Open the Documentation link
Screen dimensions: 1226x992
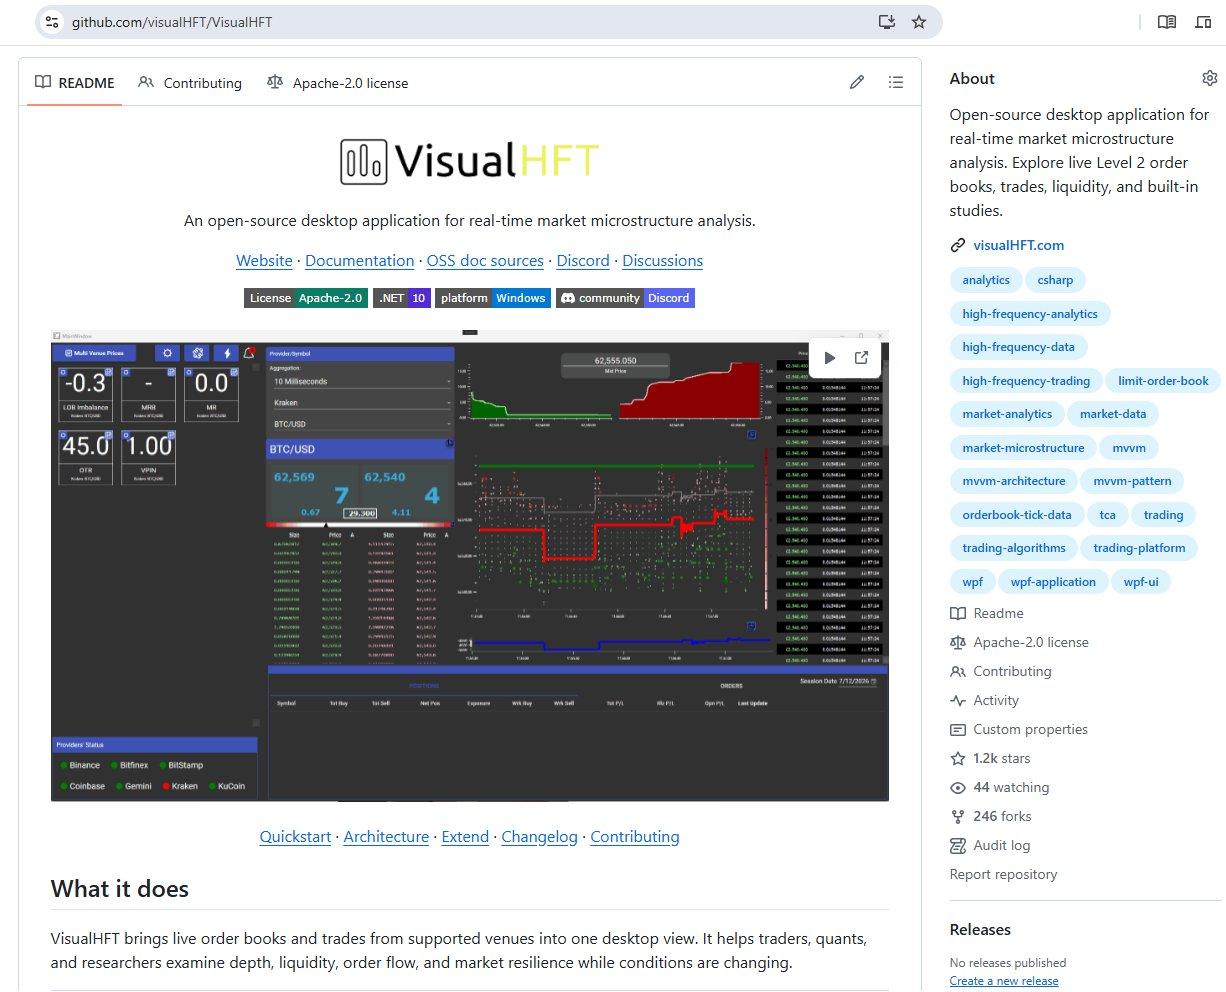point(359,260)
